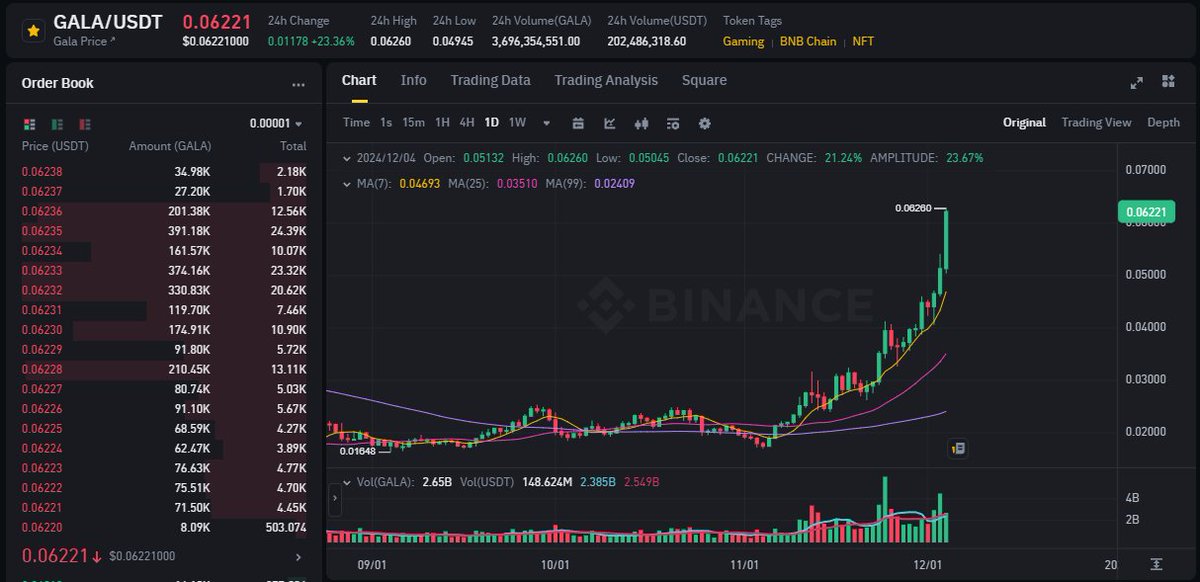Select the 0.06235 sell order price
Screen dimensions: 1200x582
click(42, 230)
